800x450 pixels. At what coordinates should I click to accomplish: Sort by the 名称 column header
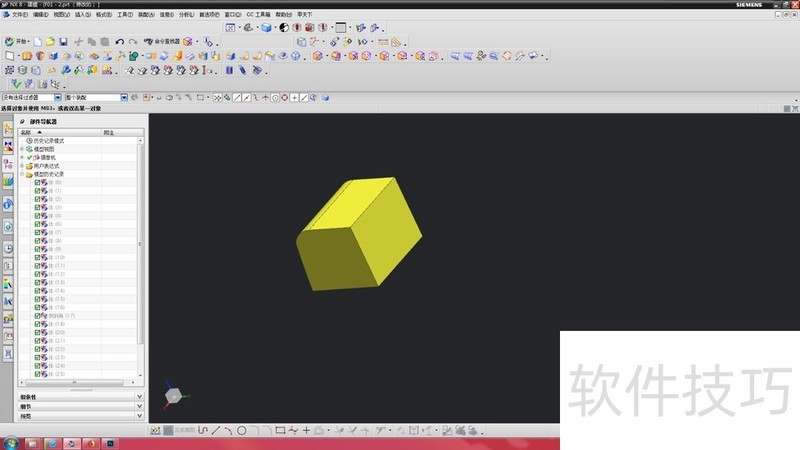(60, 133)
